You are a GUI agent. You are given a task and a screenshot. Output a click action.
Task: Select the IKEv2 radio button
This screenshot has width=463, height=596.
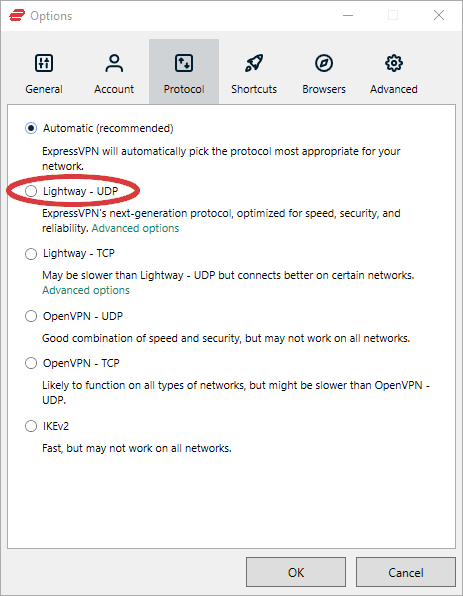click(31, 426)
